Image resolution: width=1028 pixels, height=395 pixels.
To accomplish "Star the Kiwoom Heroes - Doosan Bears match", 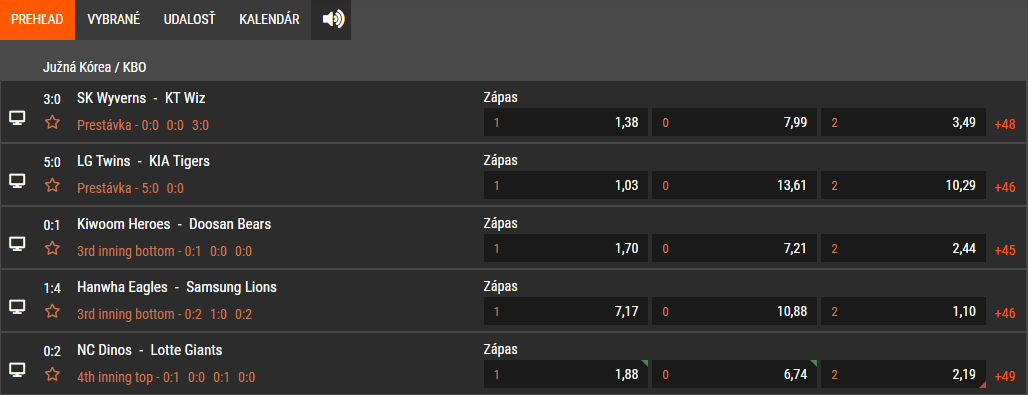I will click(x=52, y=249).
